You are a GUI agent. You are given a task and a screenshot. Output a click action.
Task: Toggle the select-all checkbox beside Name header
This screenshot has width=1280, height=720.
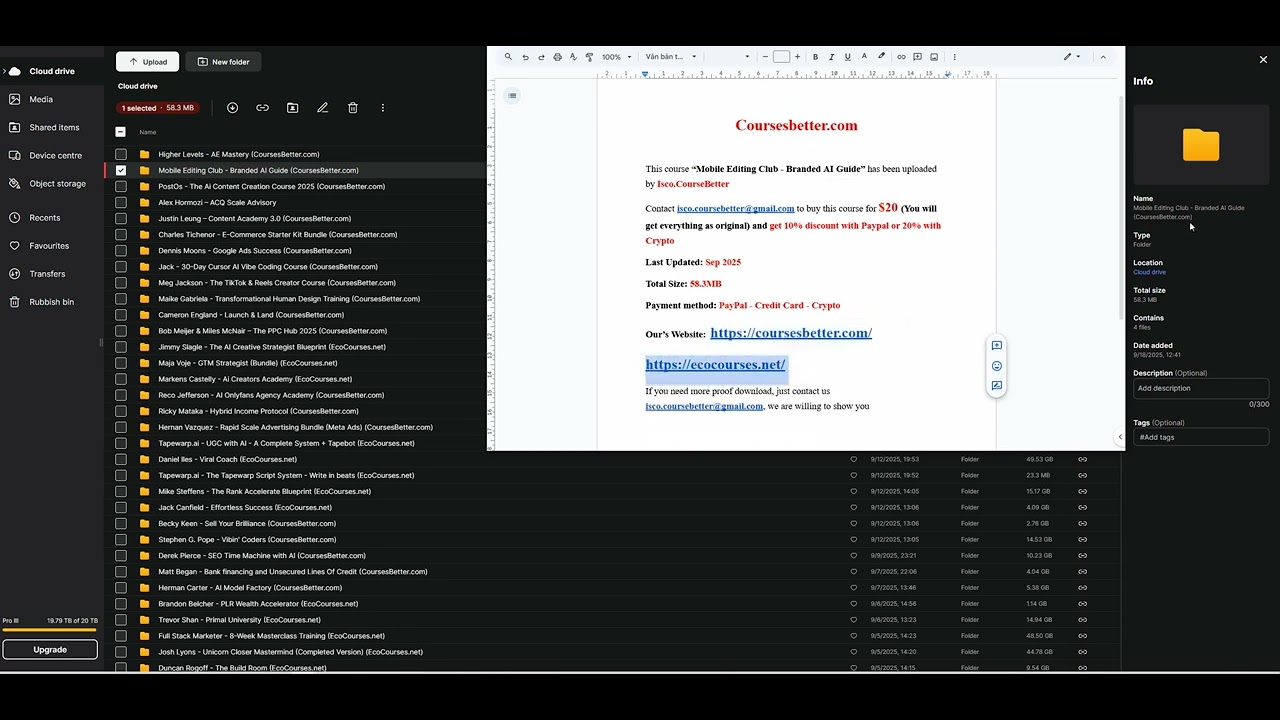[121, 132]
